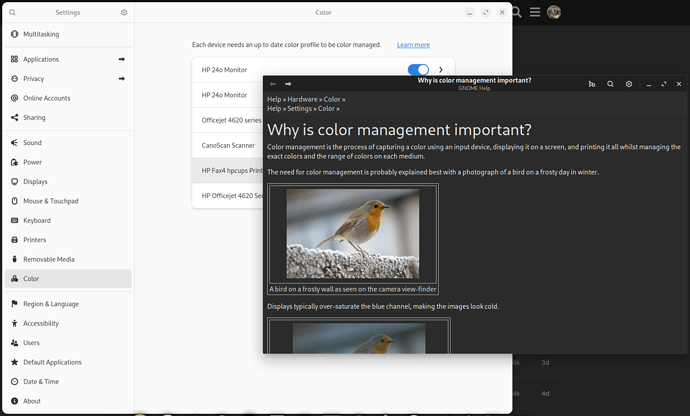This screenshot has width=690, height=416.
Task: Expand first HP 24o Monitor profile chevron
Action: 440,70
